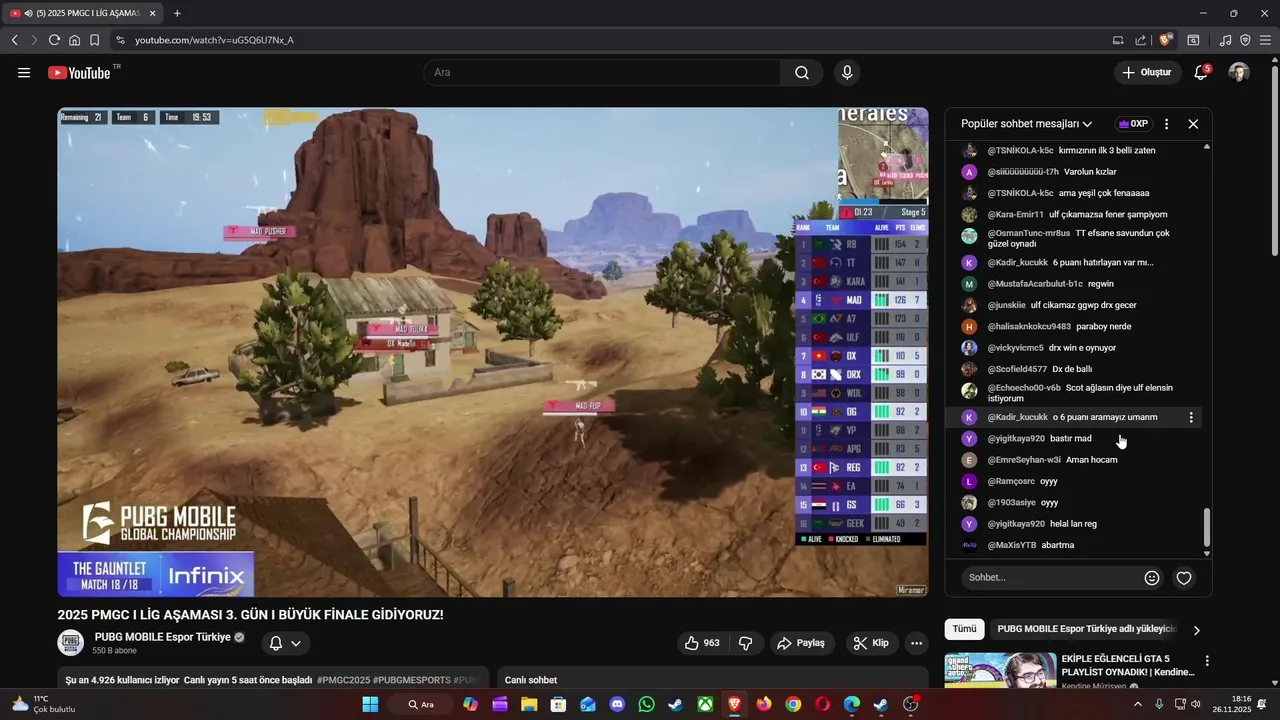Open File Explorer from taskbar
The width and height of the screenshot is (1280, 720).
[x=529, y=704]
